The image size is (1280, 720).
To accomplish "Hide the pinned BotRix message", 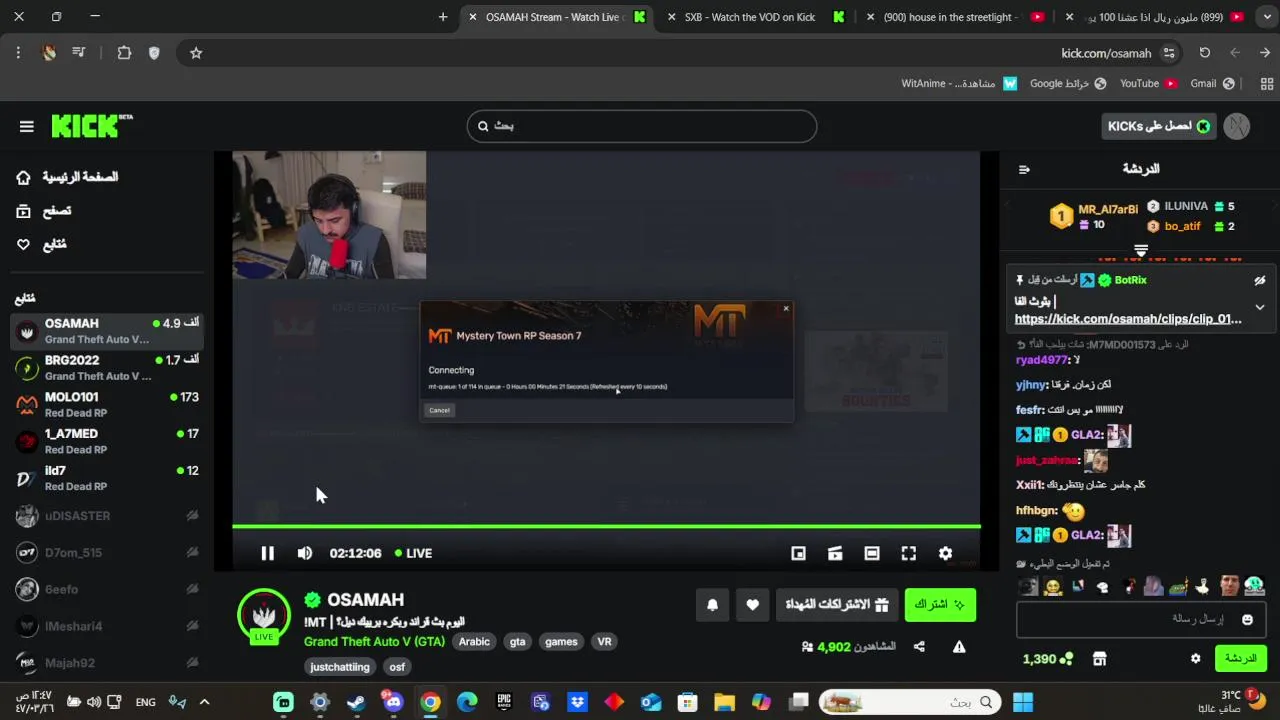I will pyautogui.click(x=1260, y=281).
